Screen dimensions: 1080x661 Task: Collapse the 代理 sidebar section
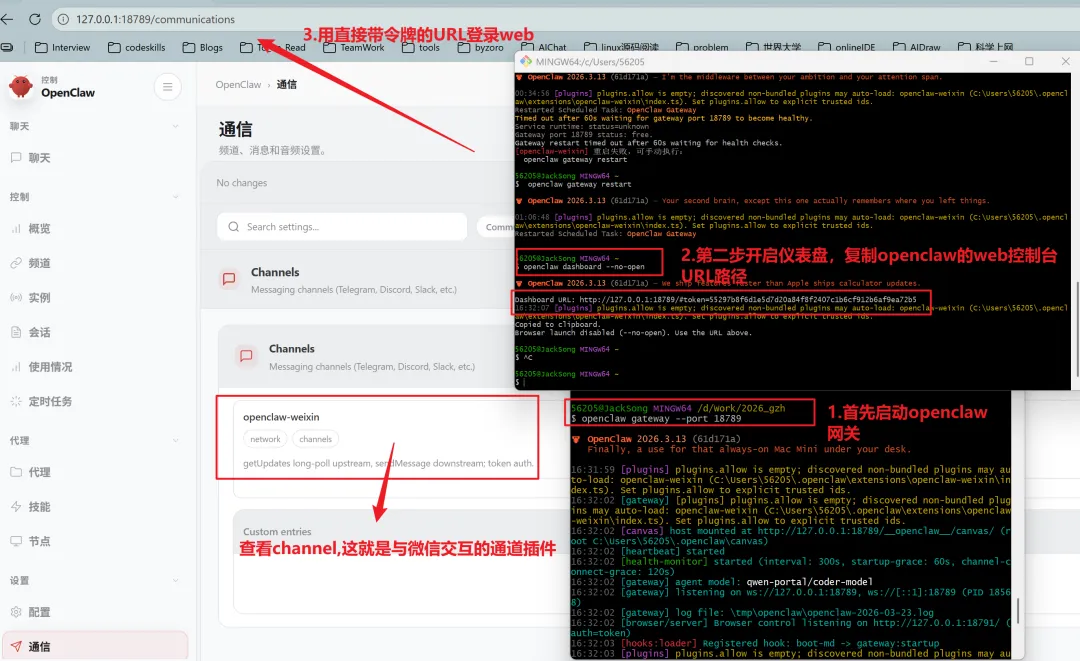[x=176, y=441]
